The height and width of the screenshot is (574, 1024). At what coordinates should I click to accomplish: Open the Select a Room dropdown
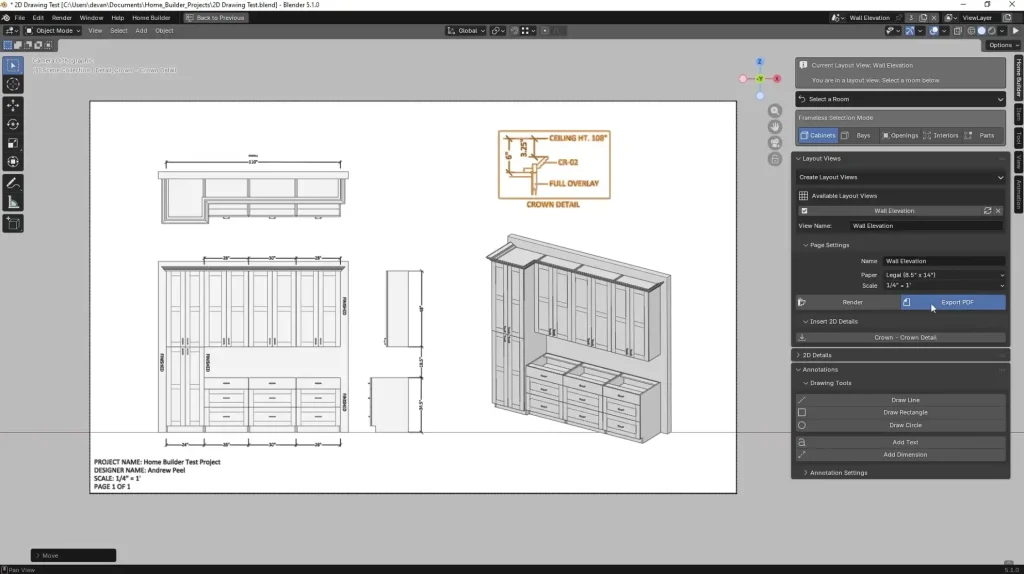point(900,99)
